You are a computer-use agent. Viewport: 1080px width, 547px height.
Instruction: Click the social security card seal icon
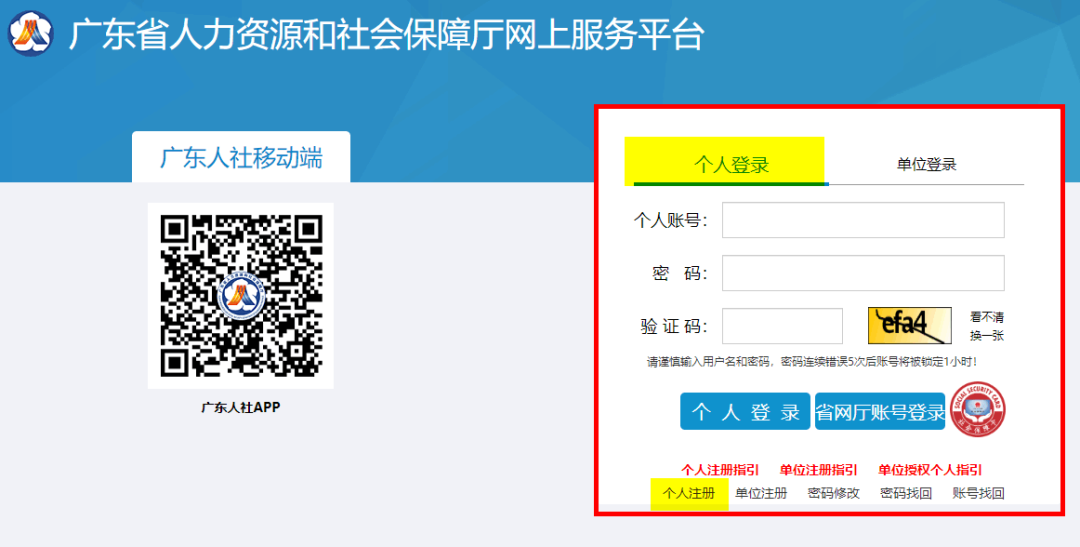pyautogui.click(x=977, y=409)
